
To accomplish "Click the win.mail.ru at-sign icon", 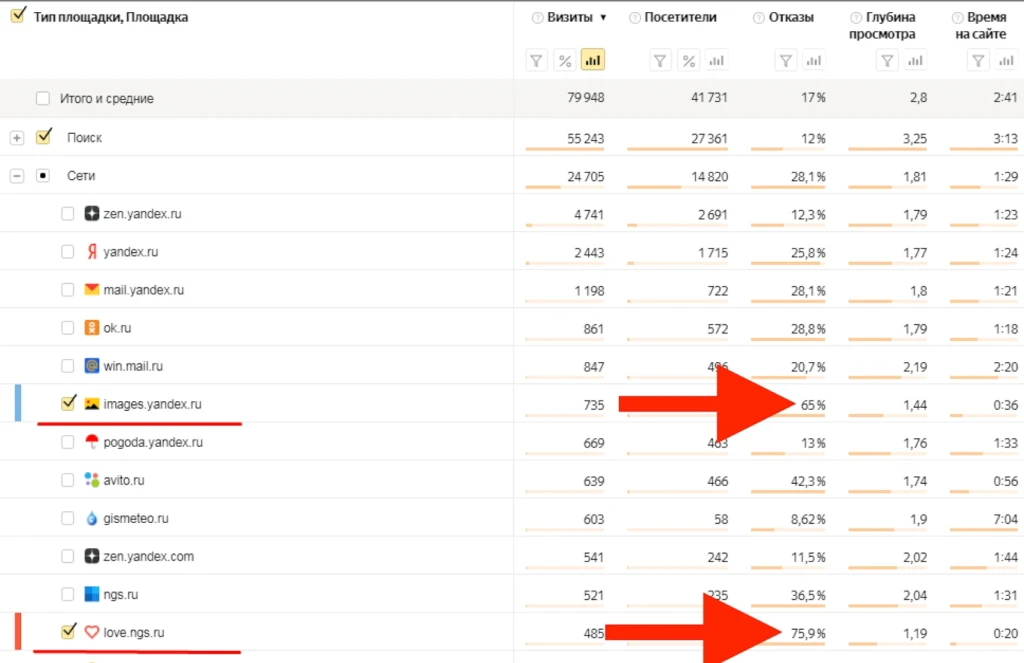I will pyautogui.click(x=91, y=365).
